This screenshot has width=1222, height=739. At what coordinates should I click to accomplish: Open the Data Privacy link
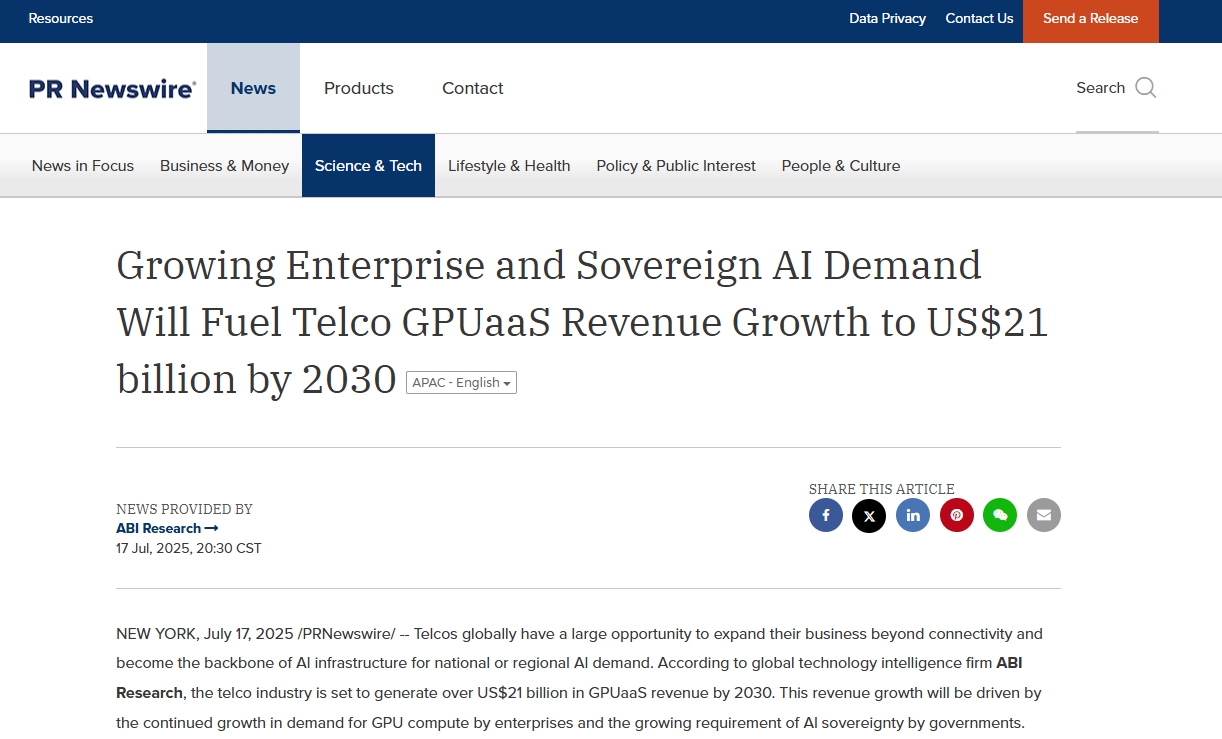click(888, 18)
